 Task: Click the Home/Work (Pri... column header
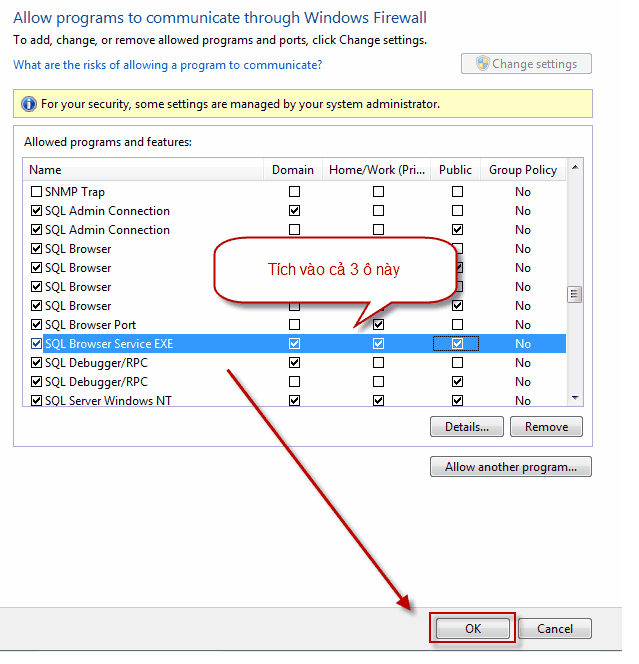(x=377, y=170)
